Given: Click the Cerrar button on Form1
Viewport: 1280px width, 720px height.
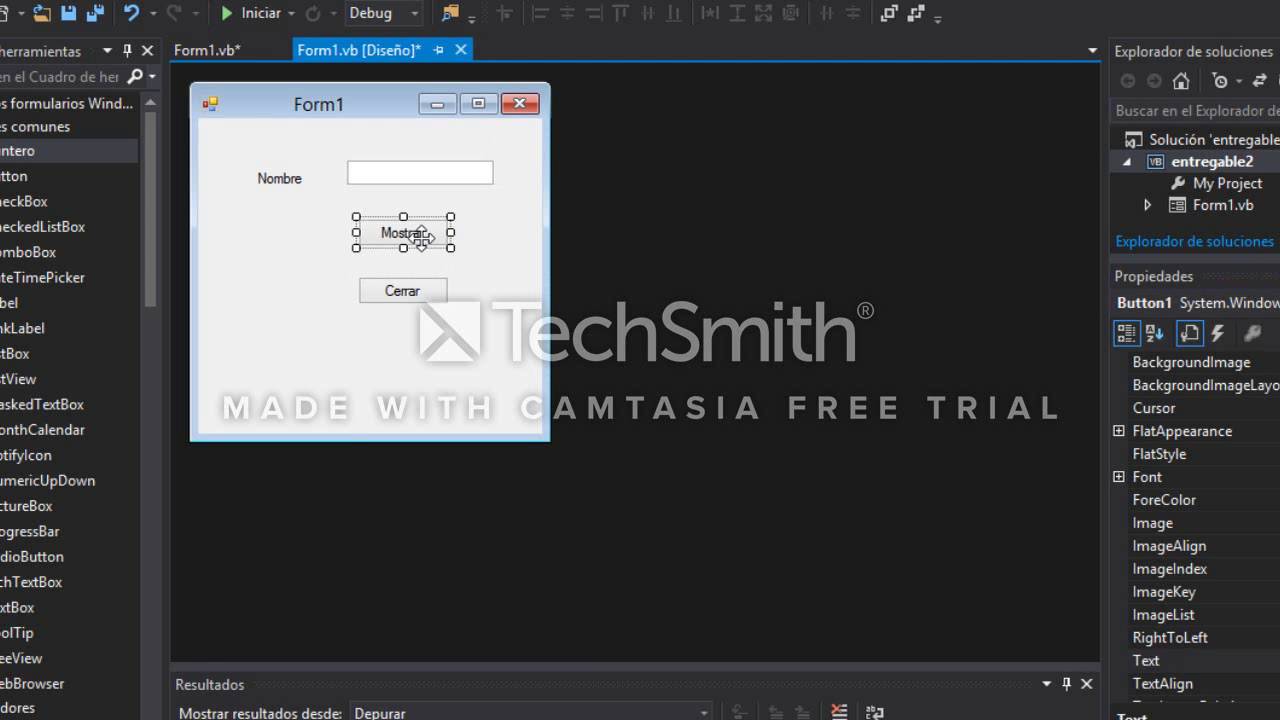Looking at the screenshot, I should [403, 291].
